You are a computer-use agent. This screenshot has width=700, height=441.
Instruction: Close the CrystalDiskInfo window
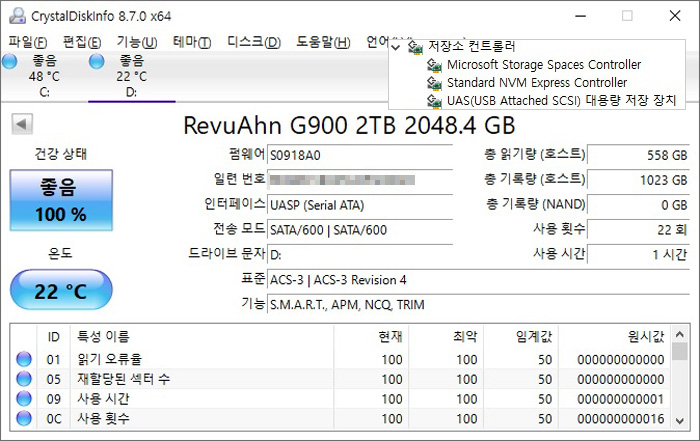(675, 16)
